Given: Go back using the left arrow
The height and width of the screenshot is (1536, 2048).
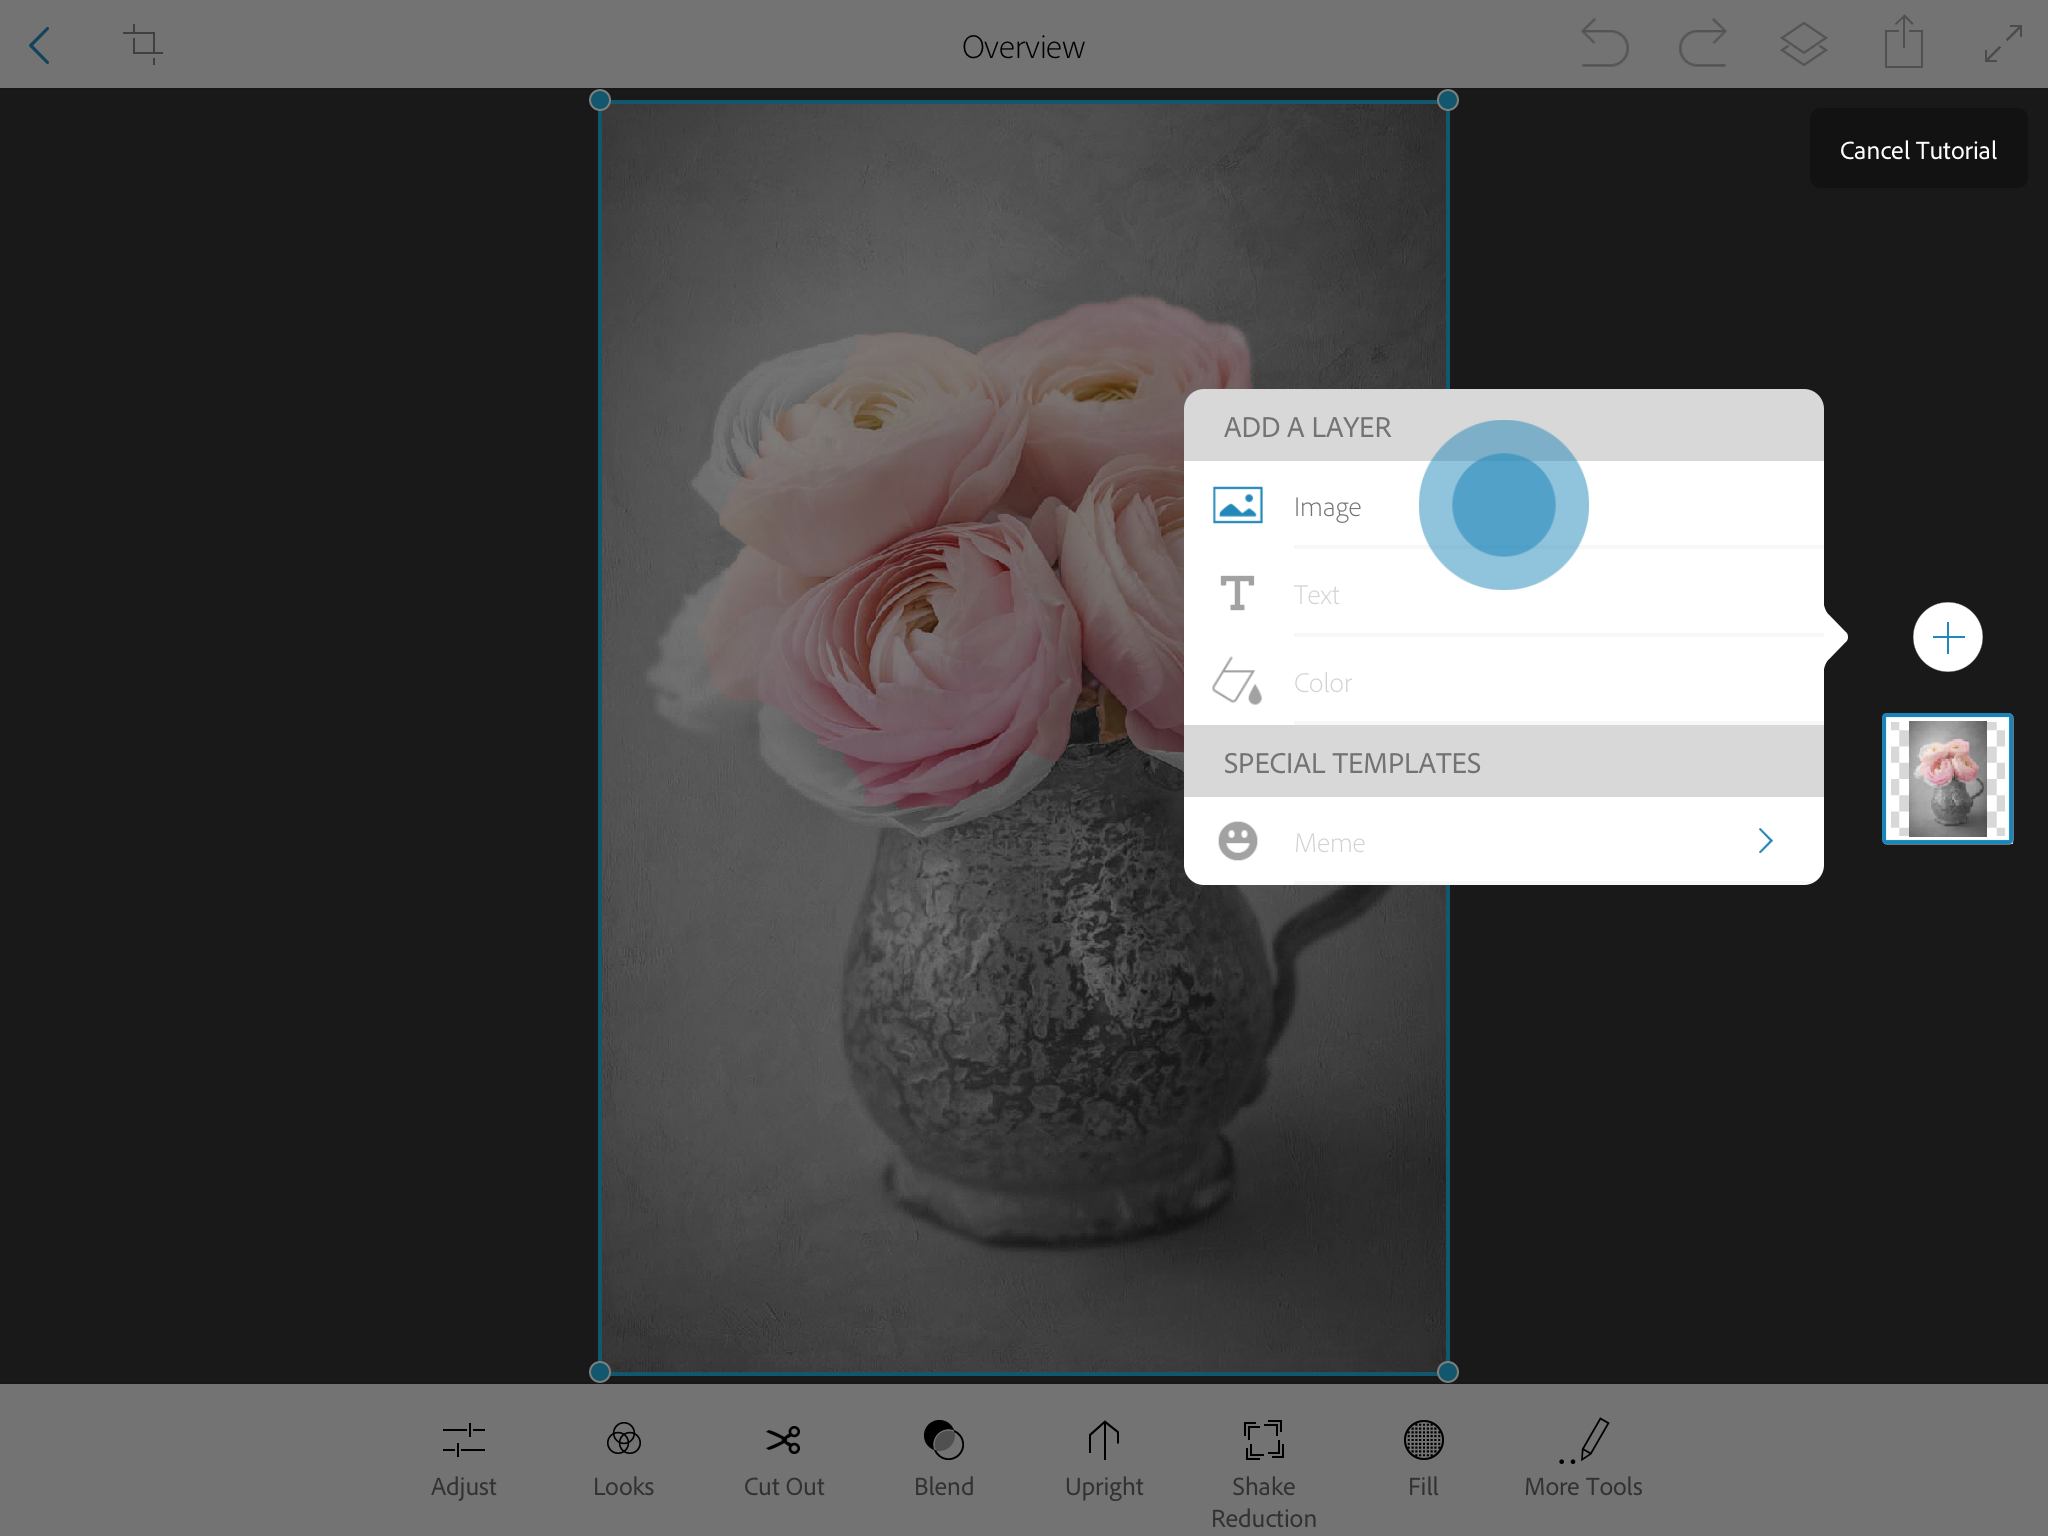Looking at the screenshot, I should click(x=40, y=46).
